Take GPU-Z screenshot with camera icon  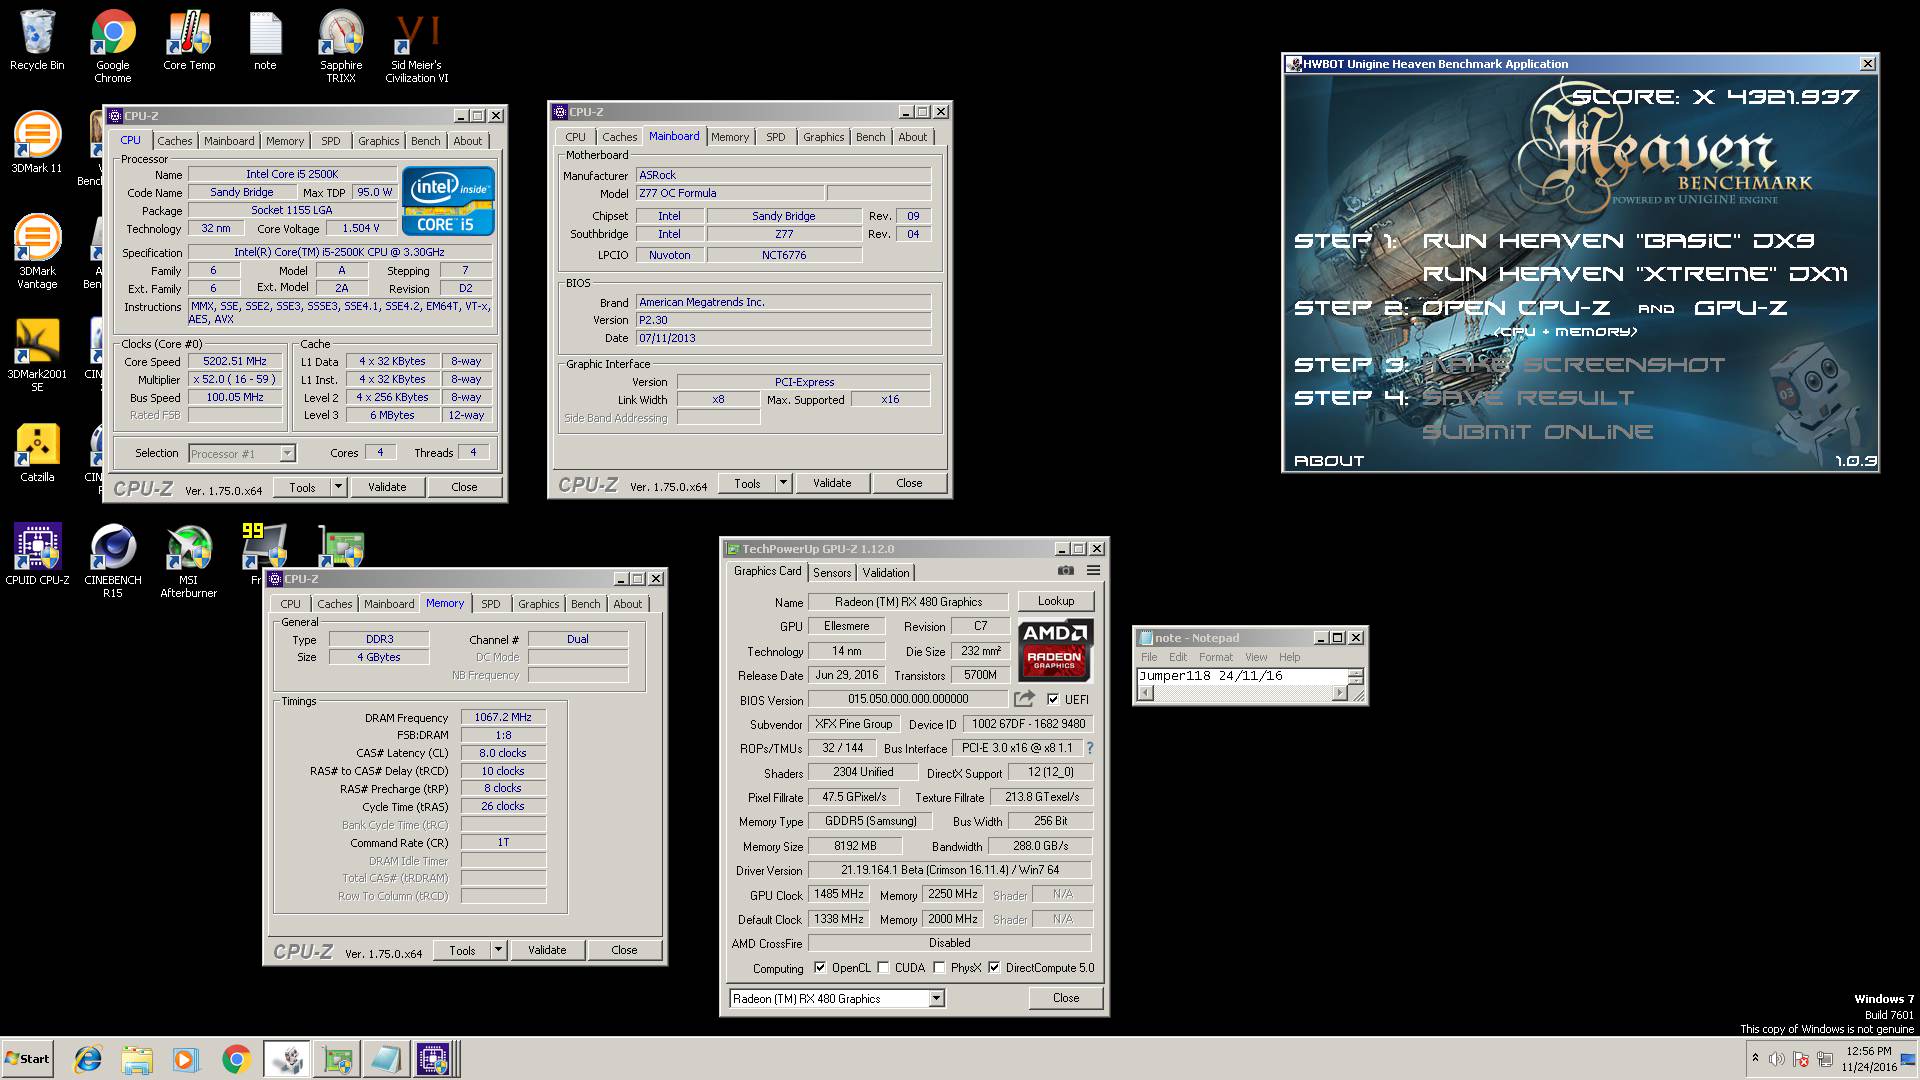[x=1066, y=571]
